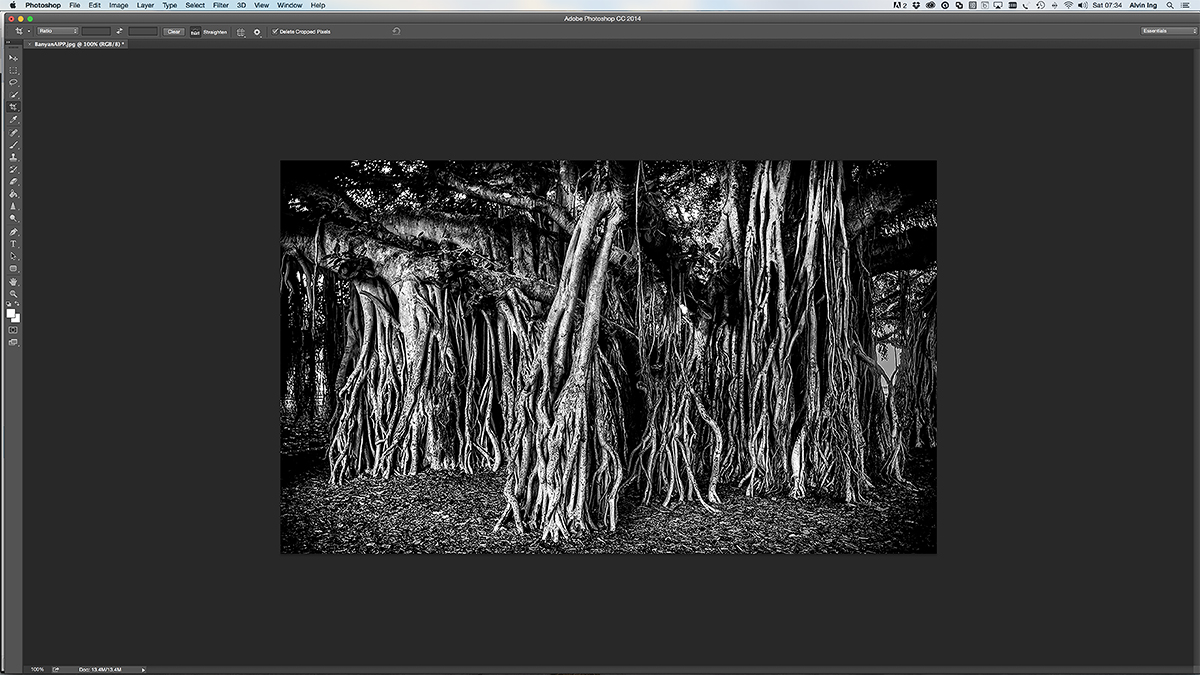Screen dimensions: 1200x675
Task: Open the Photoshop application menu
Action: click(43, 5)
